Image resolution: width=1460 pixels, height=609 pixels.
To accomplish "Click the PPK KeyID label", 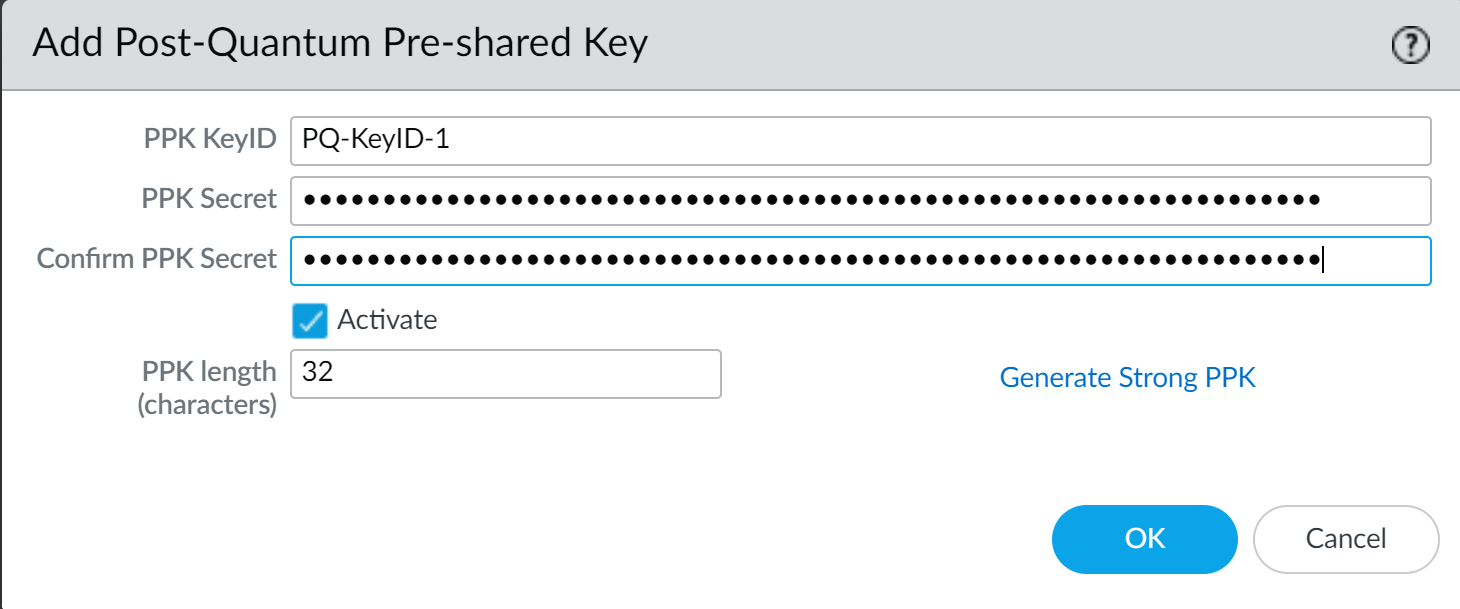I will tap(209, 140).
